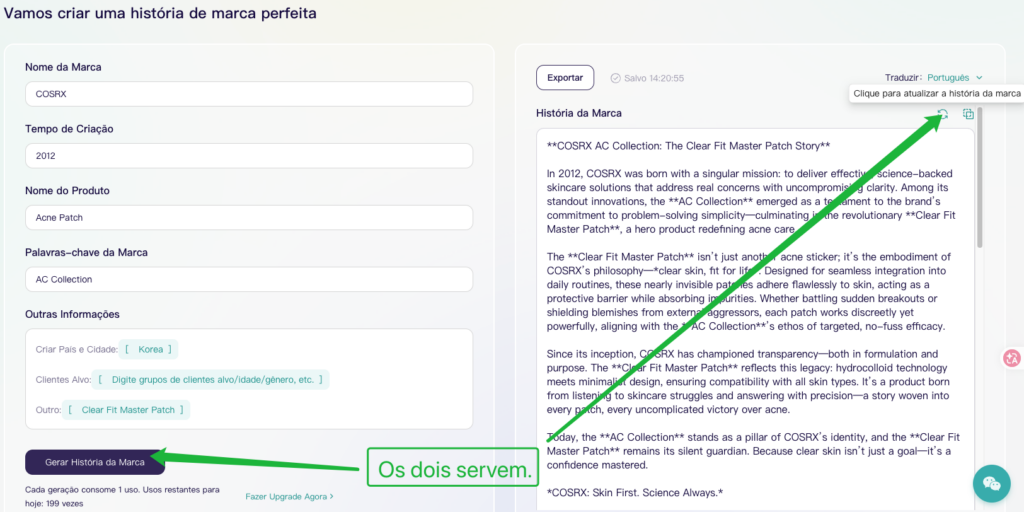Click the Clientes Alvo placeholder tag
Viewport: 1024px width, 512px height.
click(x=212, y=380)
